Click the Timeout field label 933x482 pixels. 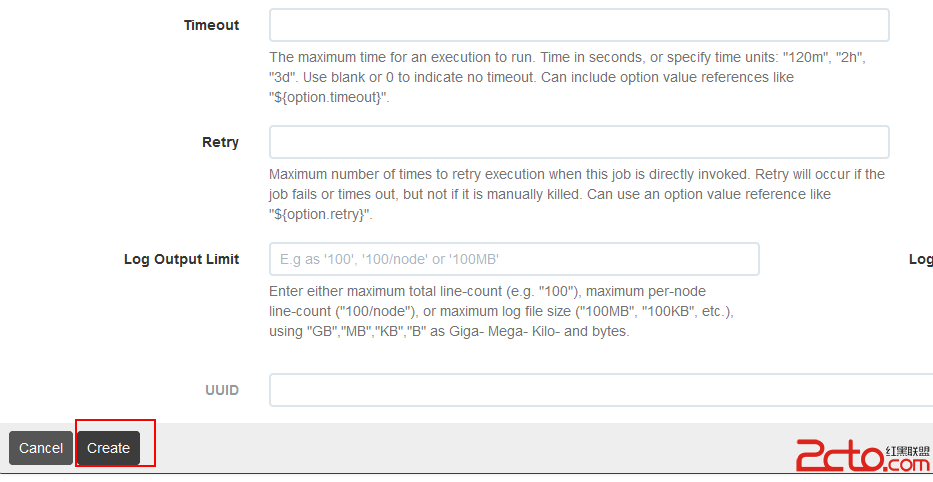[211, 25]
